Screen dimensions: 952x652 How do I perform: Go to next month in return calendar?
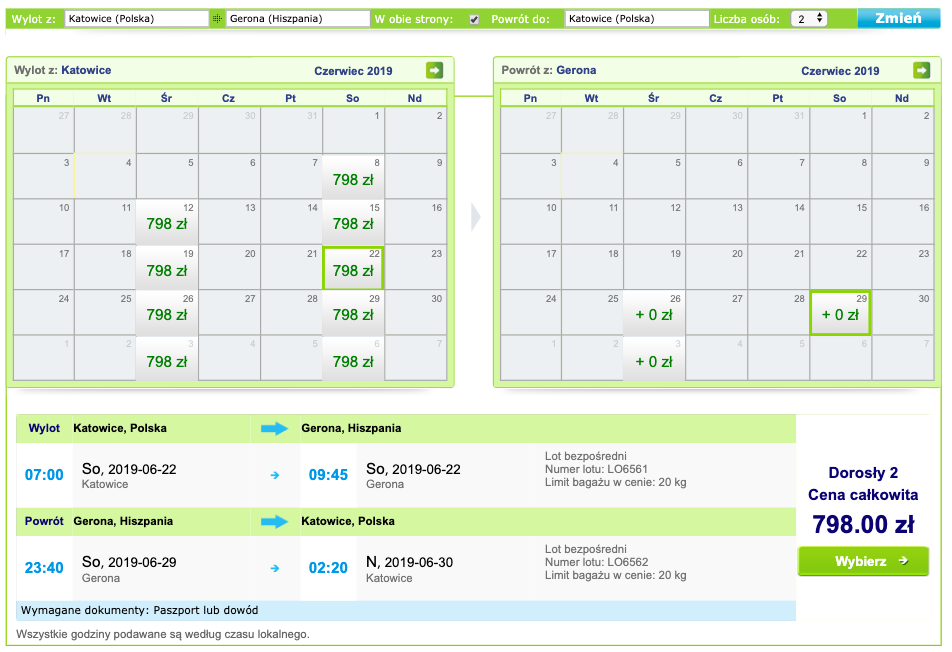(x=921, y=70)
